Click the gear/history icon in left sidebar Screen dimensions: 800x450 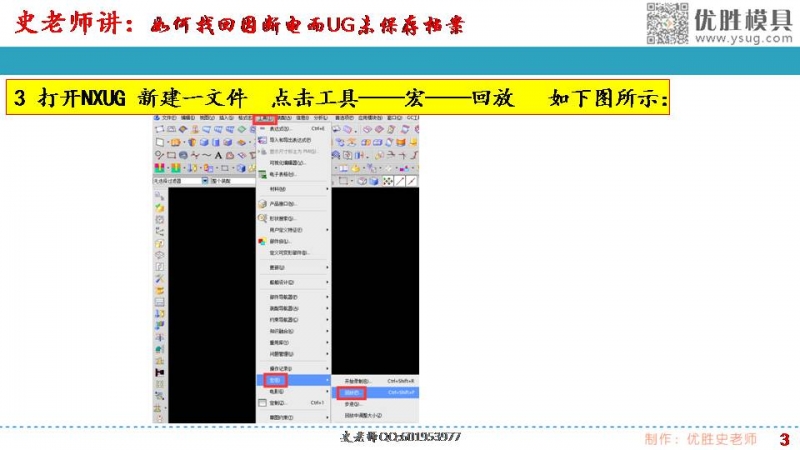160,219
